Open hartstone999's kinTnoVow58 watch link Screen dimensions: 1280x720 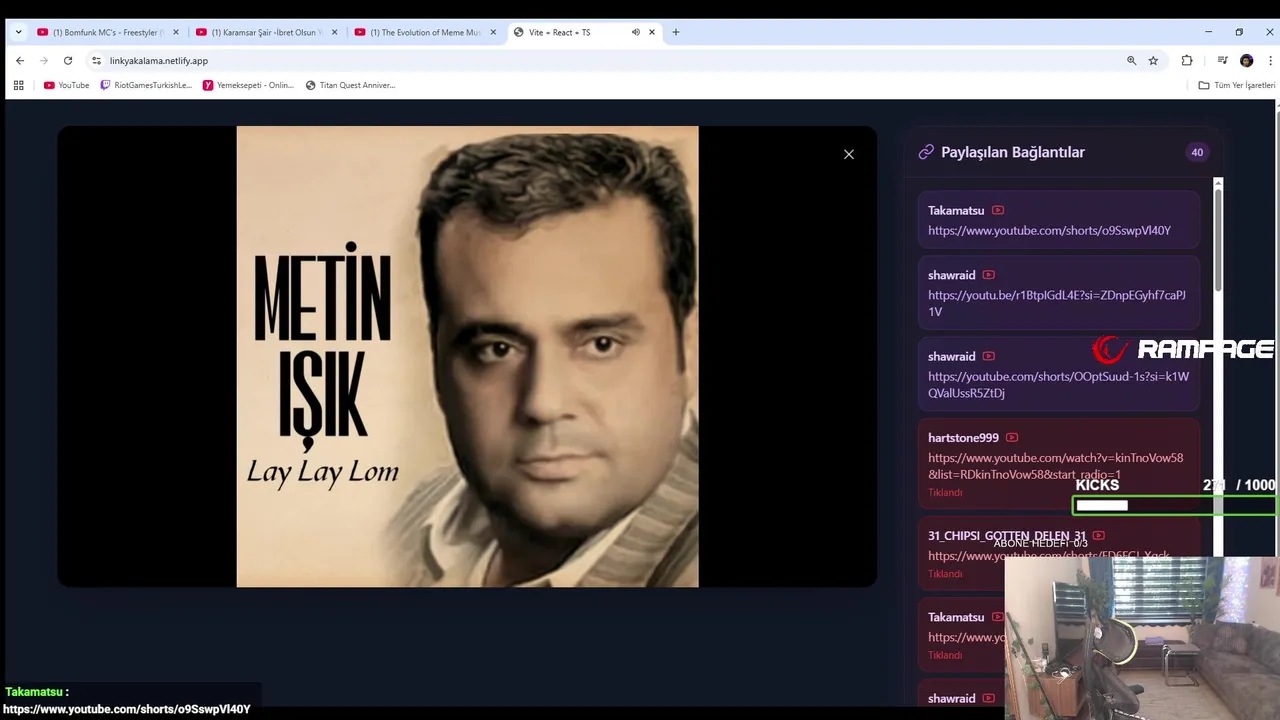1055,466
